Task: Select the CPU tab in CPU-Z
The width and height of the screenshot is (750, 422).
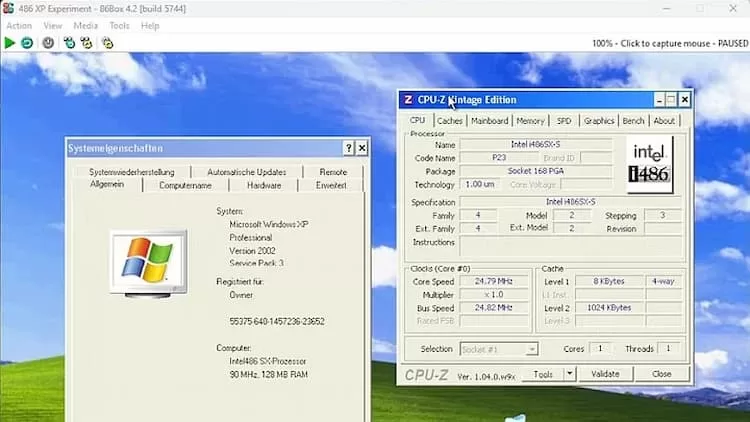Action: click(x=417, y=120)
